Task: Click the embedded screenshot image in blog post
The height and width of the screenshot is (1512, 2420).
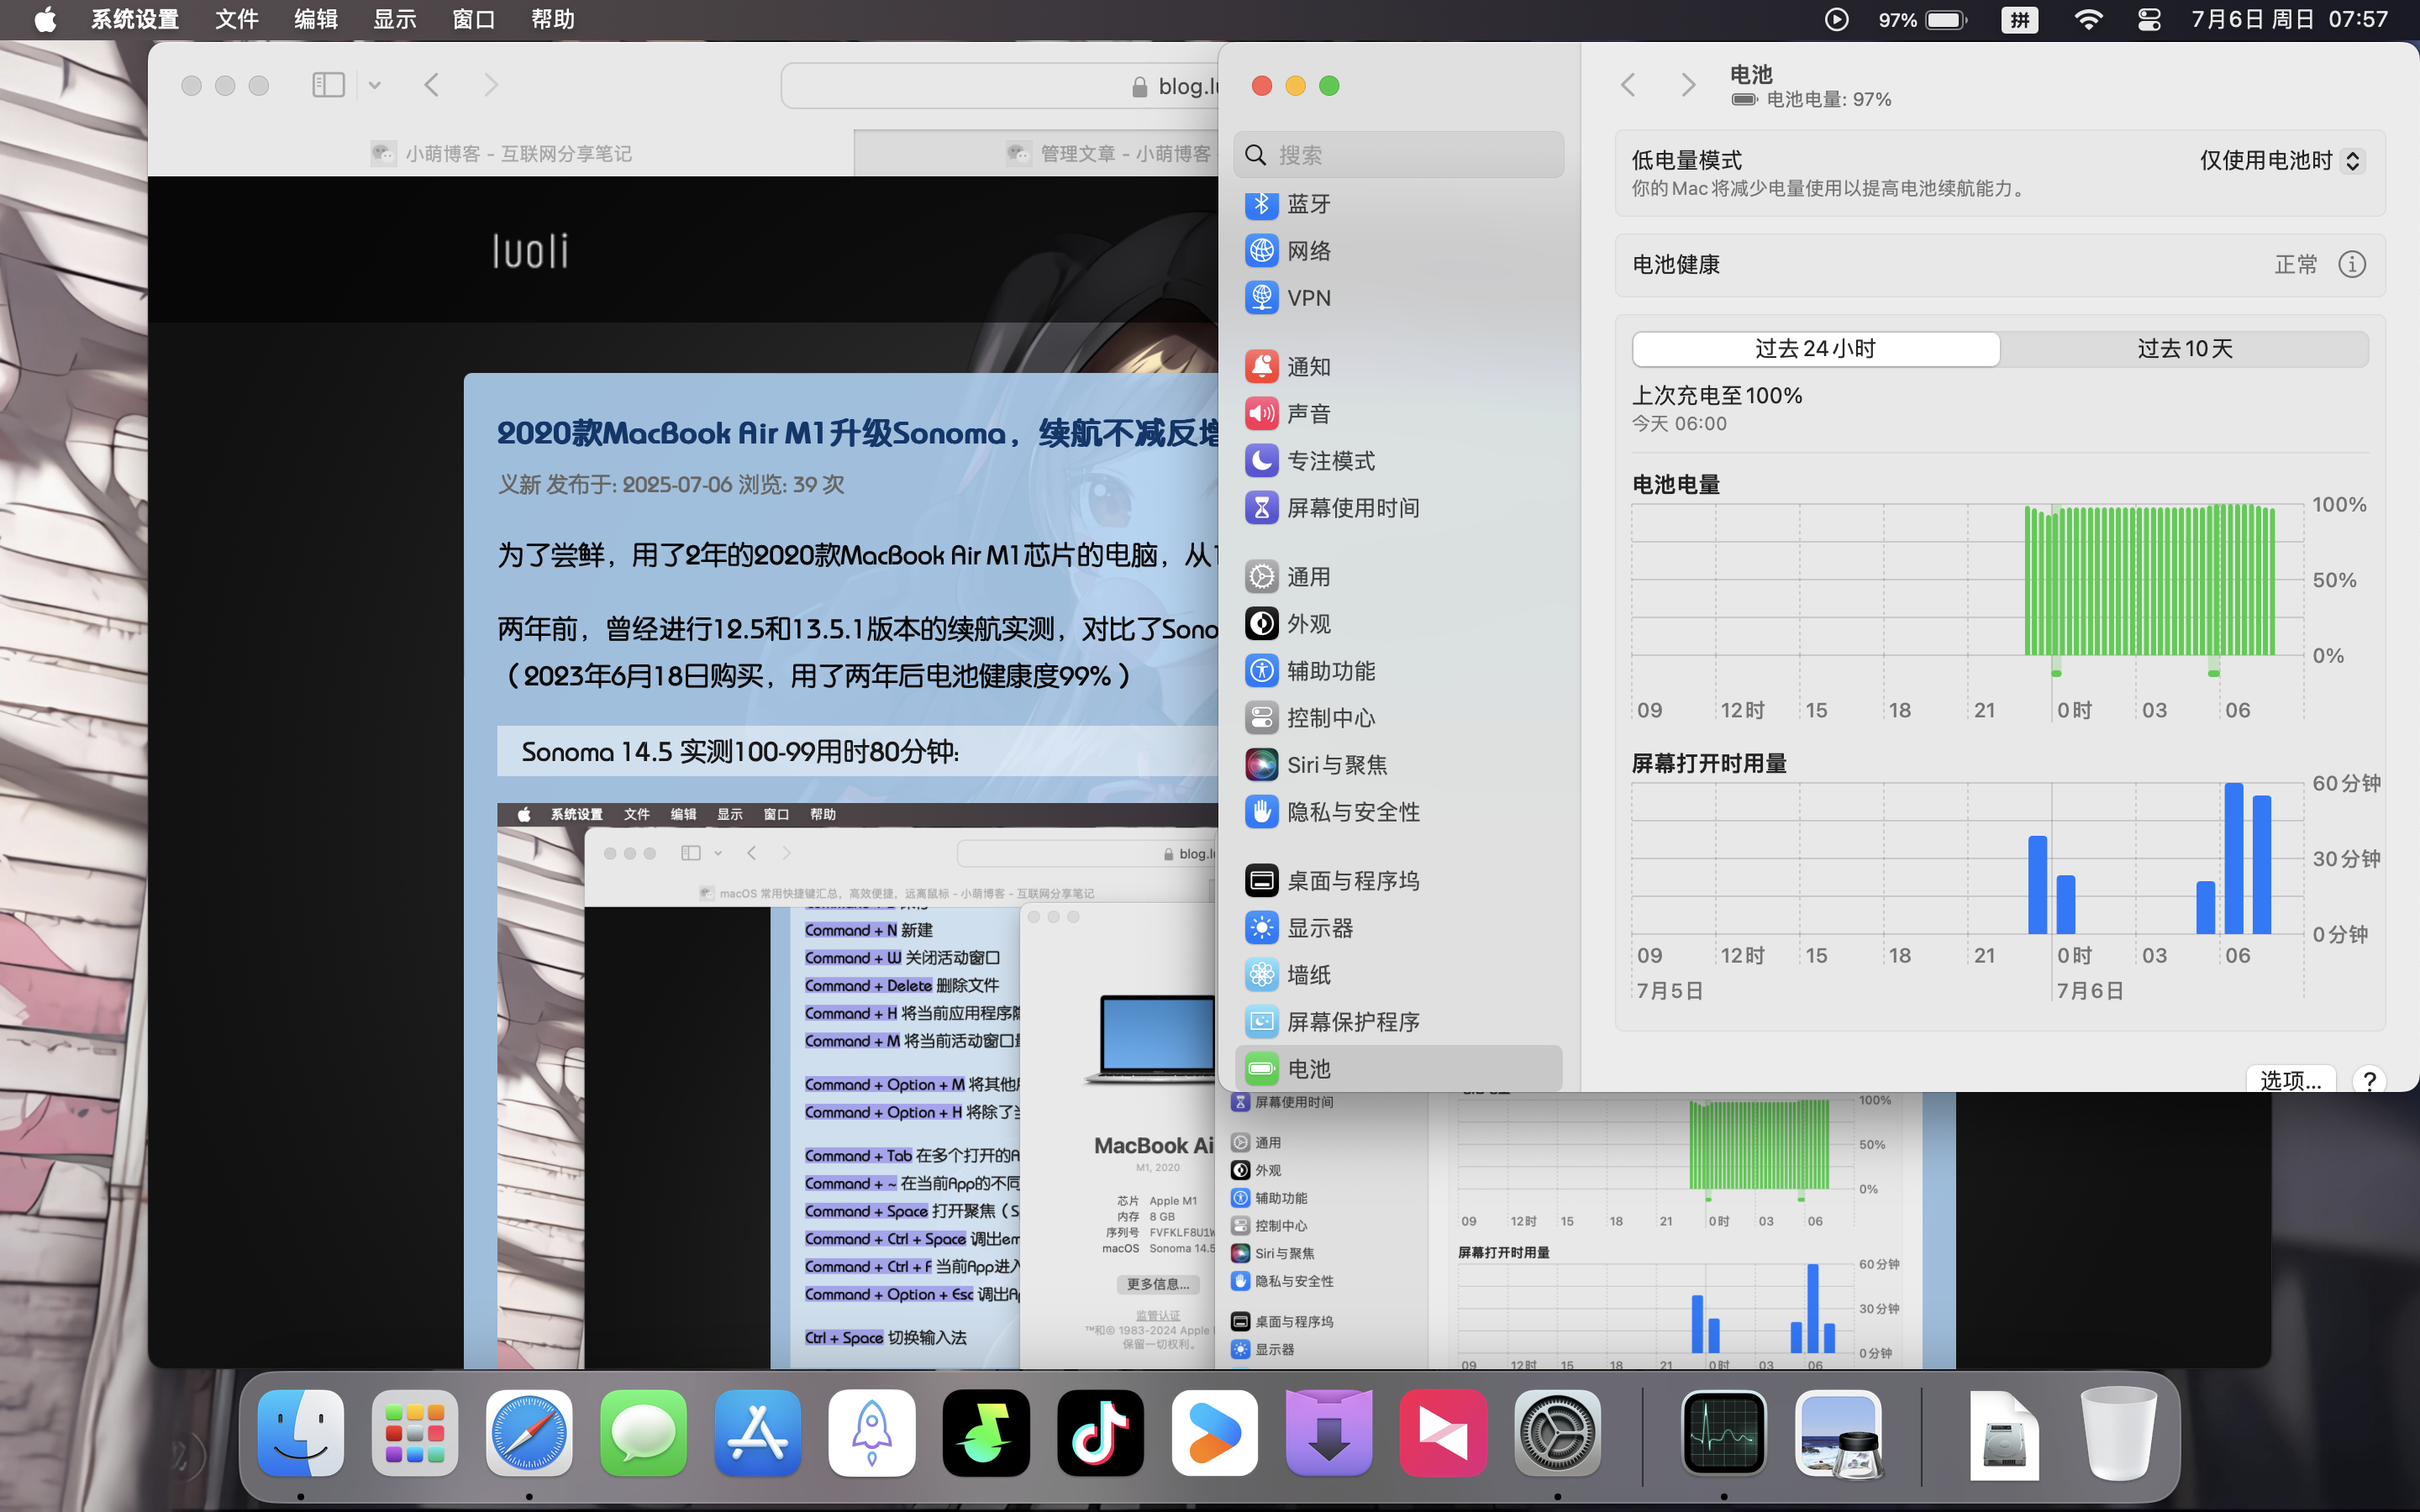Action: coord(857,1086)
